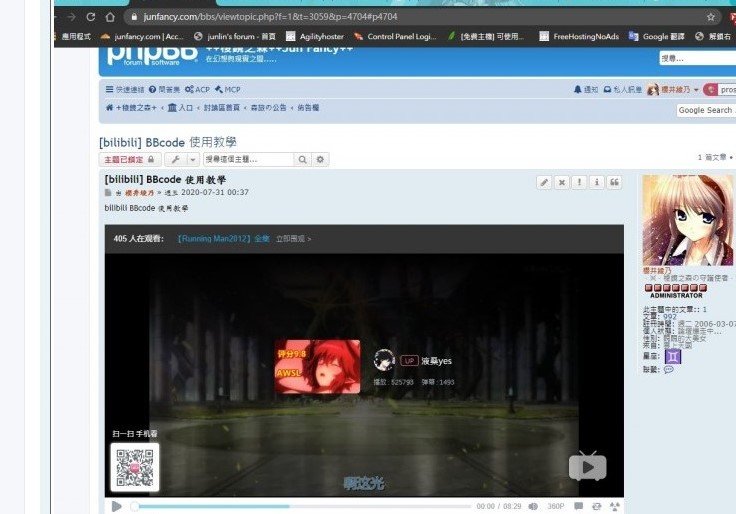Open uploader avatar in video overlay
This screenshot has height=514, width=736.
click(384, 360)
